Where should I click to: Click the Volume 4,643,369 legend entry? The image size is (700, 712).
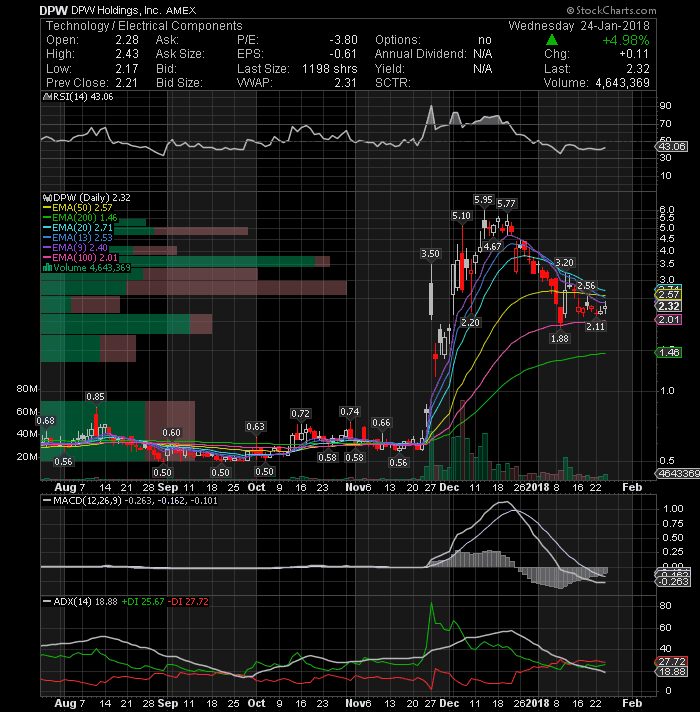coord(92,268)
